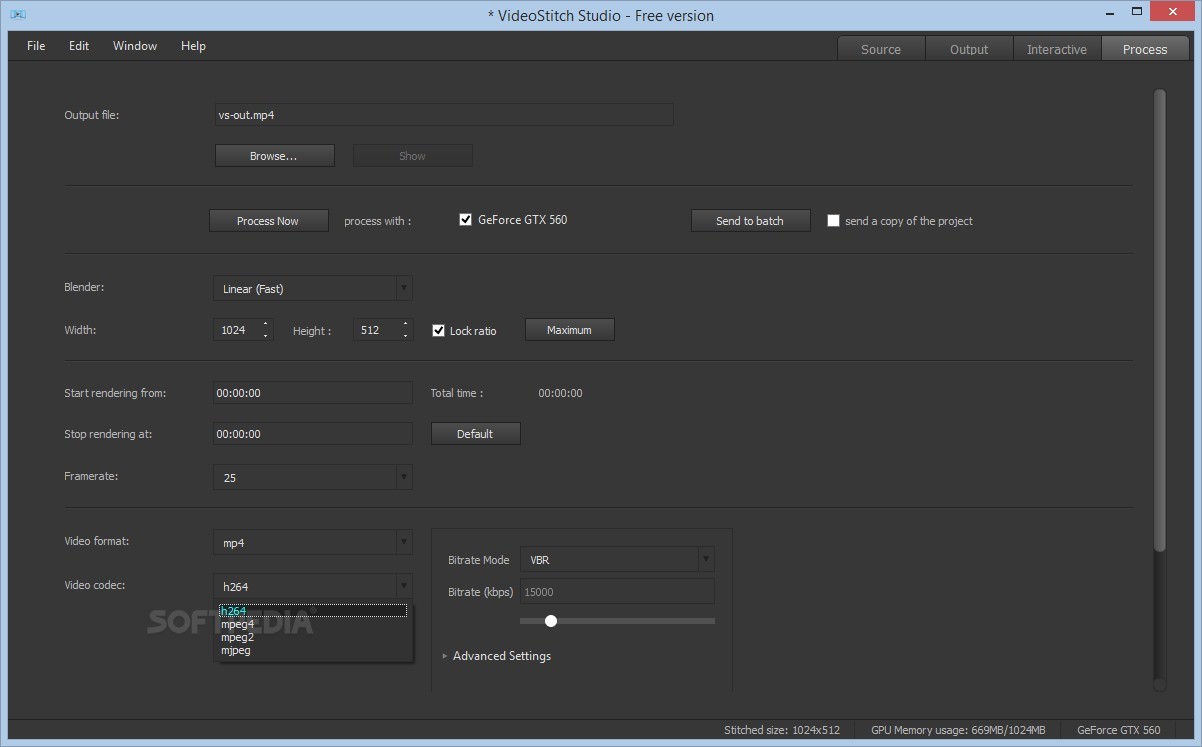This screenshot has height=747, width=1202.
Task: Click the GPU Memory usage status text
Action: point(958,730)
